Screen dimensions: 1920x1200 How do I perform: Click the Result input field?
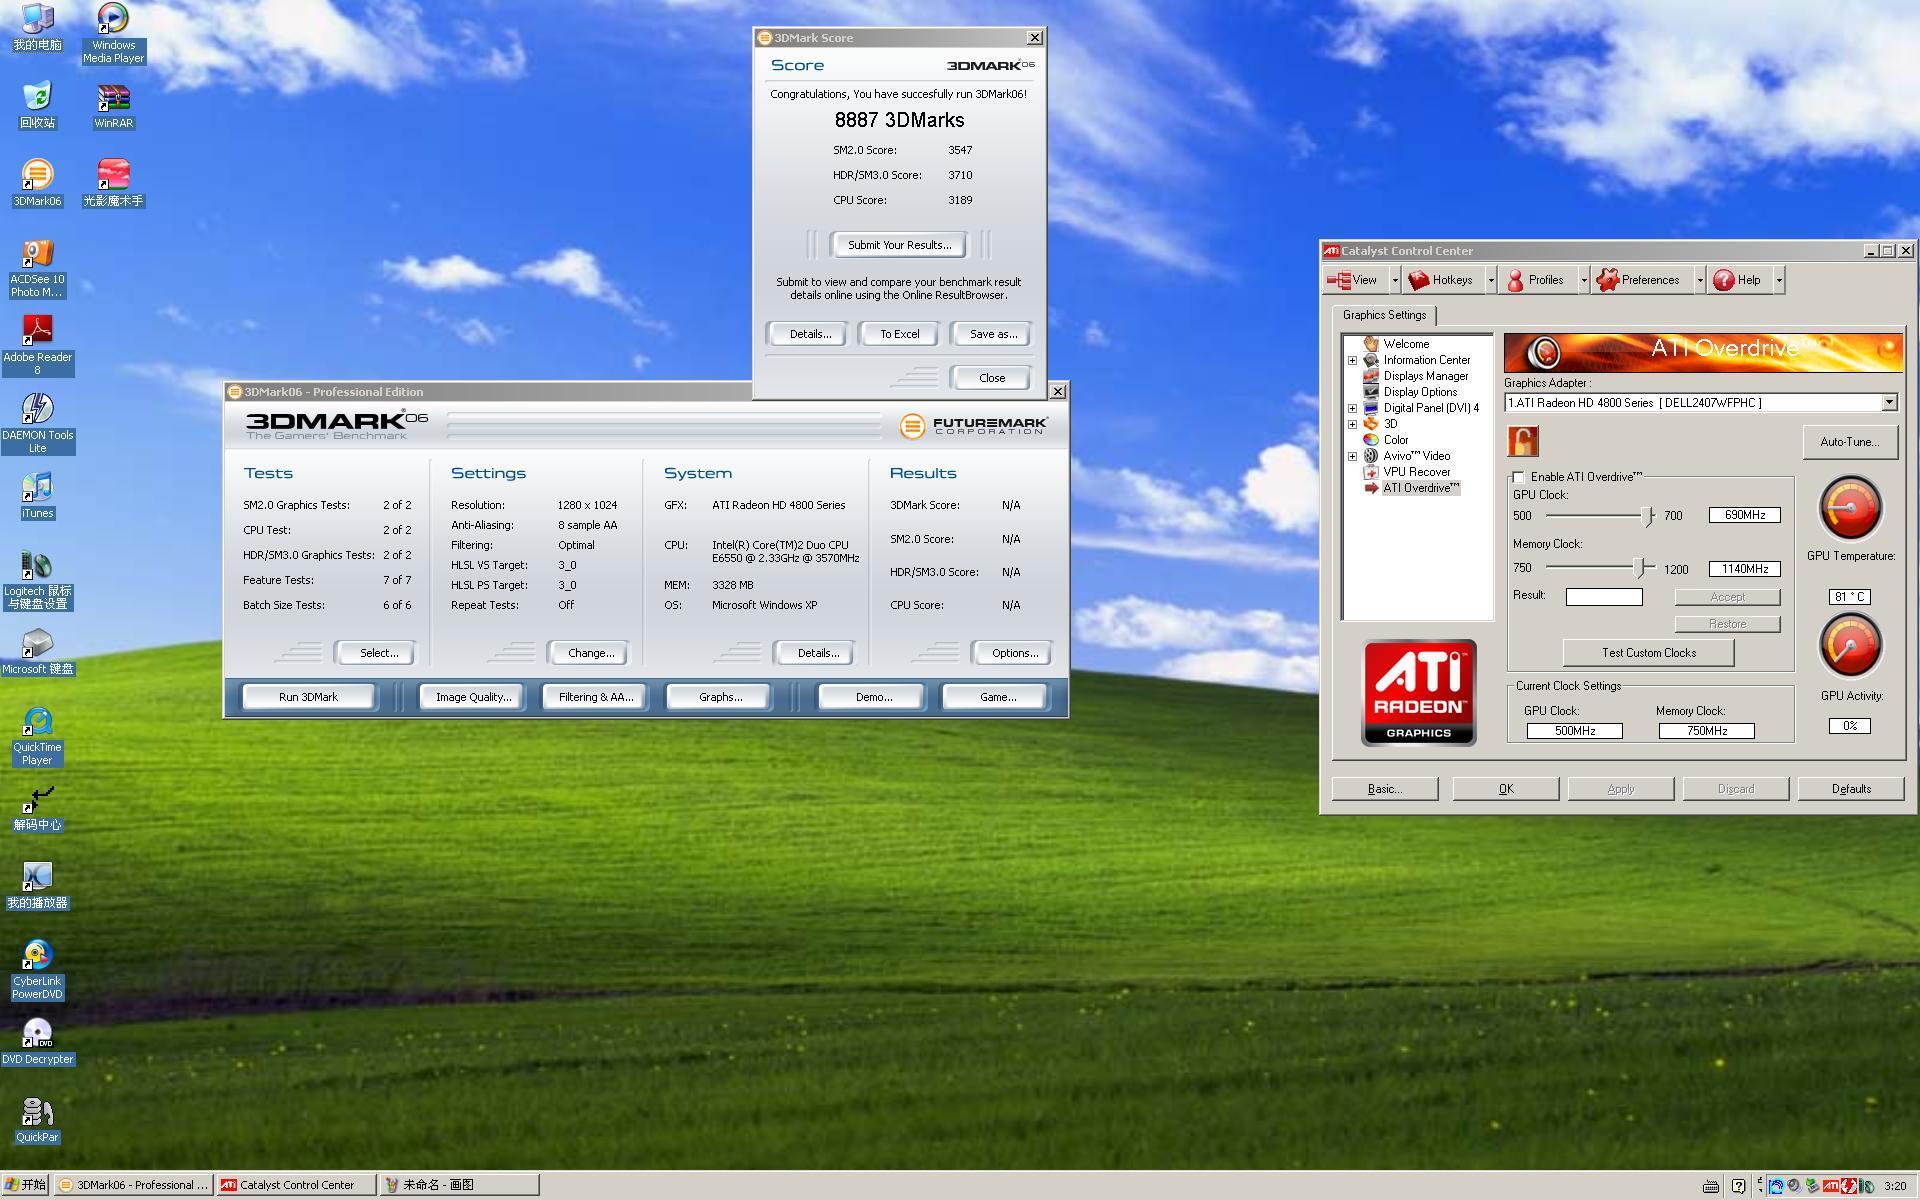click(1603, 597)
